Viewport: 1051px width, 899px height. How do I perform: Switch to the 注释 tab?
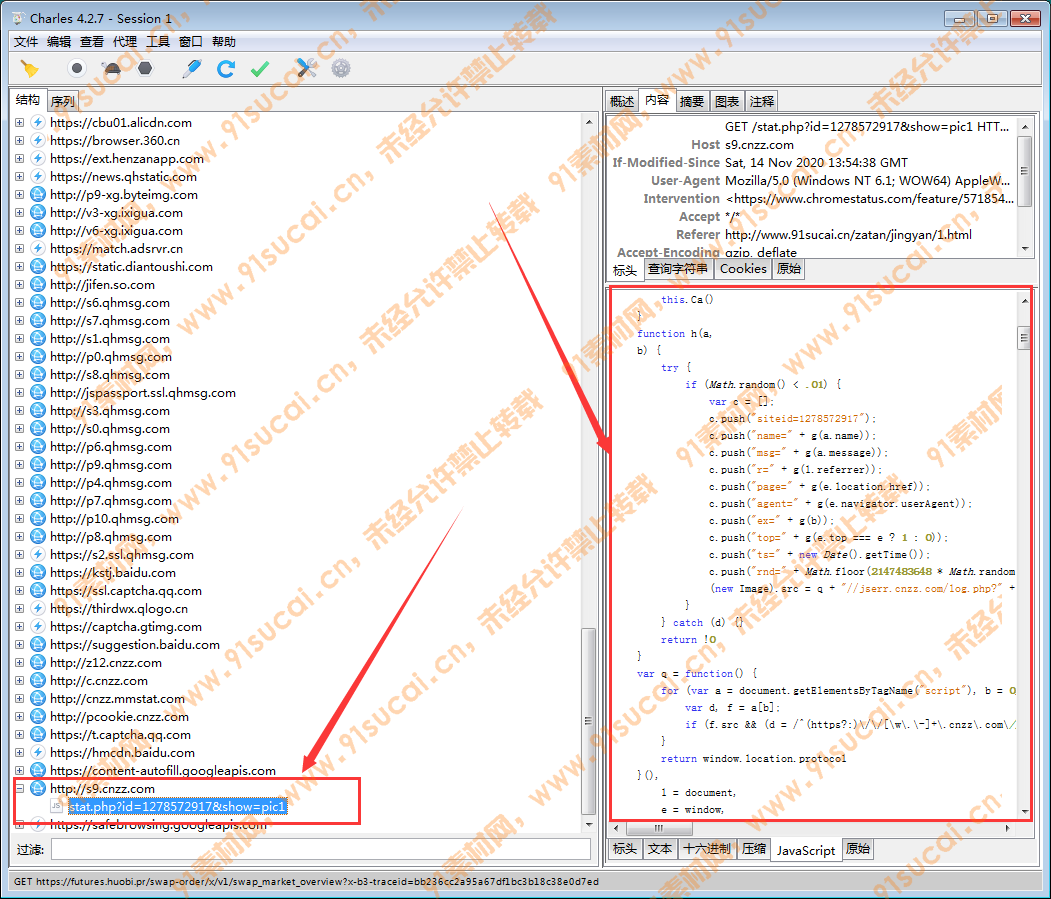click(x=761, y=101)
